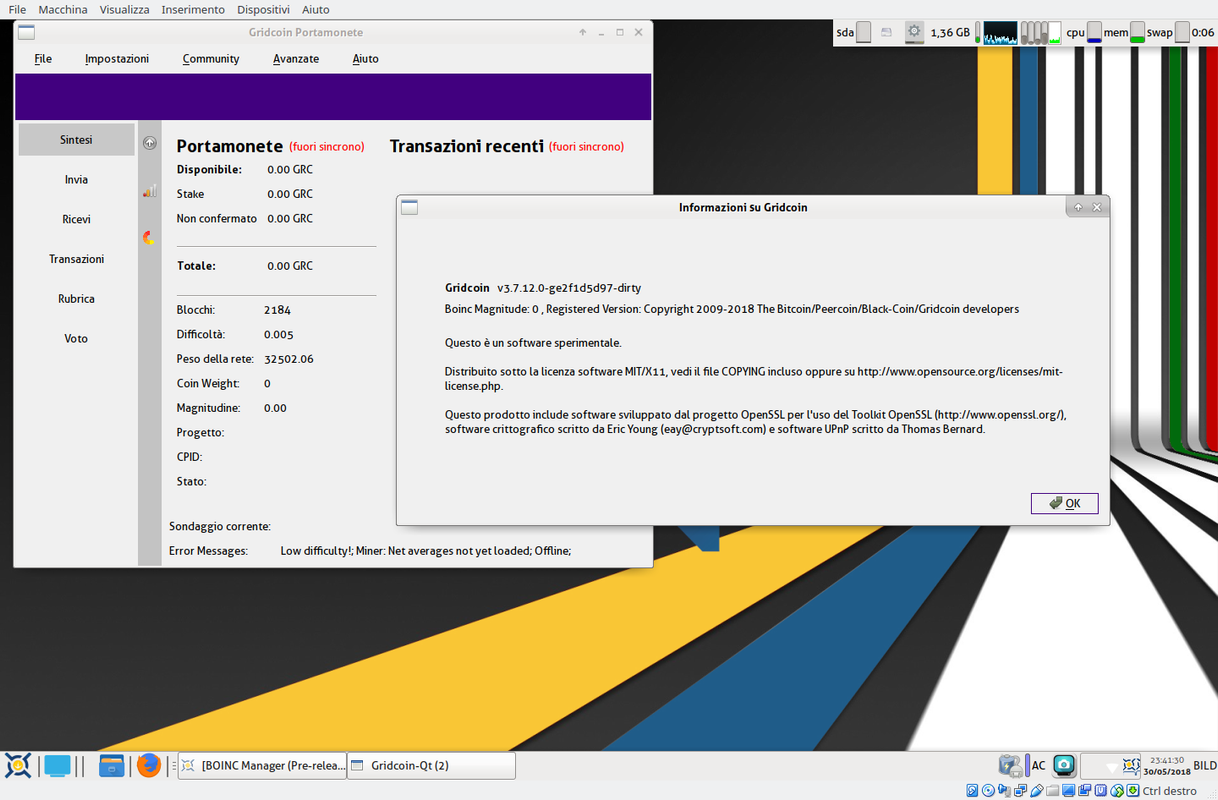The height and width of the screenshot is (800, 1218).
Task: Open the VirtualBox Macchina menu
Action: point(63,9)
